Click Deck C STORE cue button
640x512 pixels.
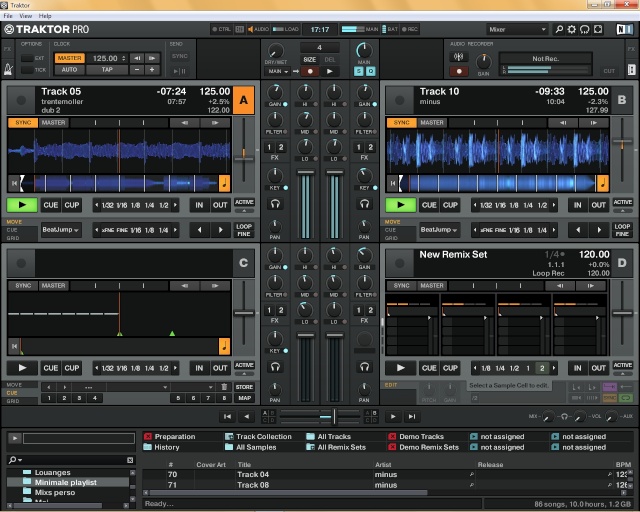pyautogui.click(x=244, y=387)
